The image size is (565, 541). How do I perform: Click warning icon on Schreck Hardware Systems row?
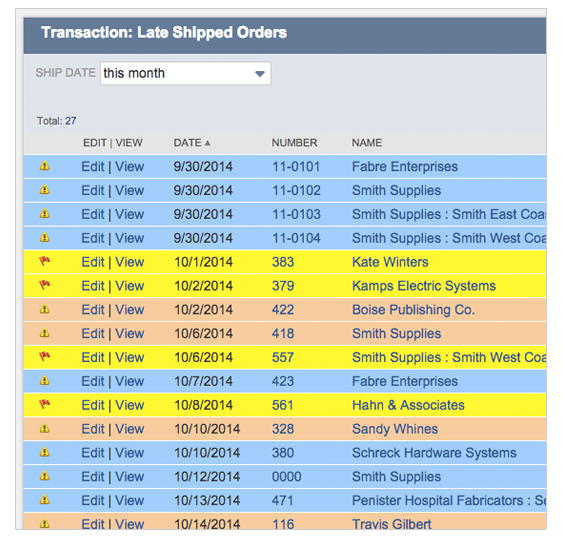[x=44, y=452]
